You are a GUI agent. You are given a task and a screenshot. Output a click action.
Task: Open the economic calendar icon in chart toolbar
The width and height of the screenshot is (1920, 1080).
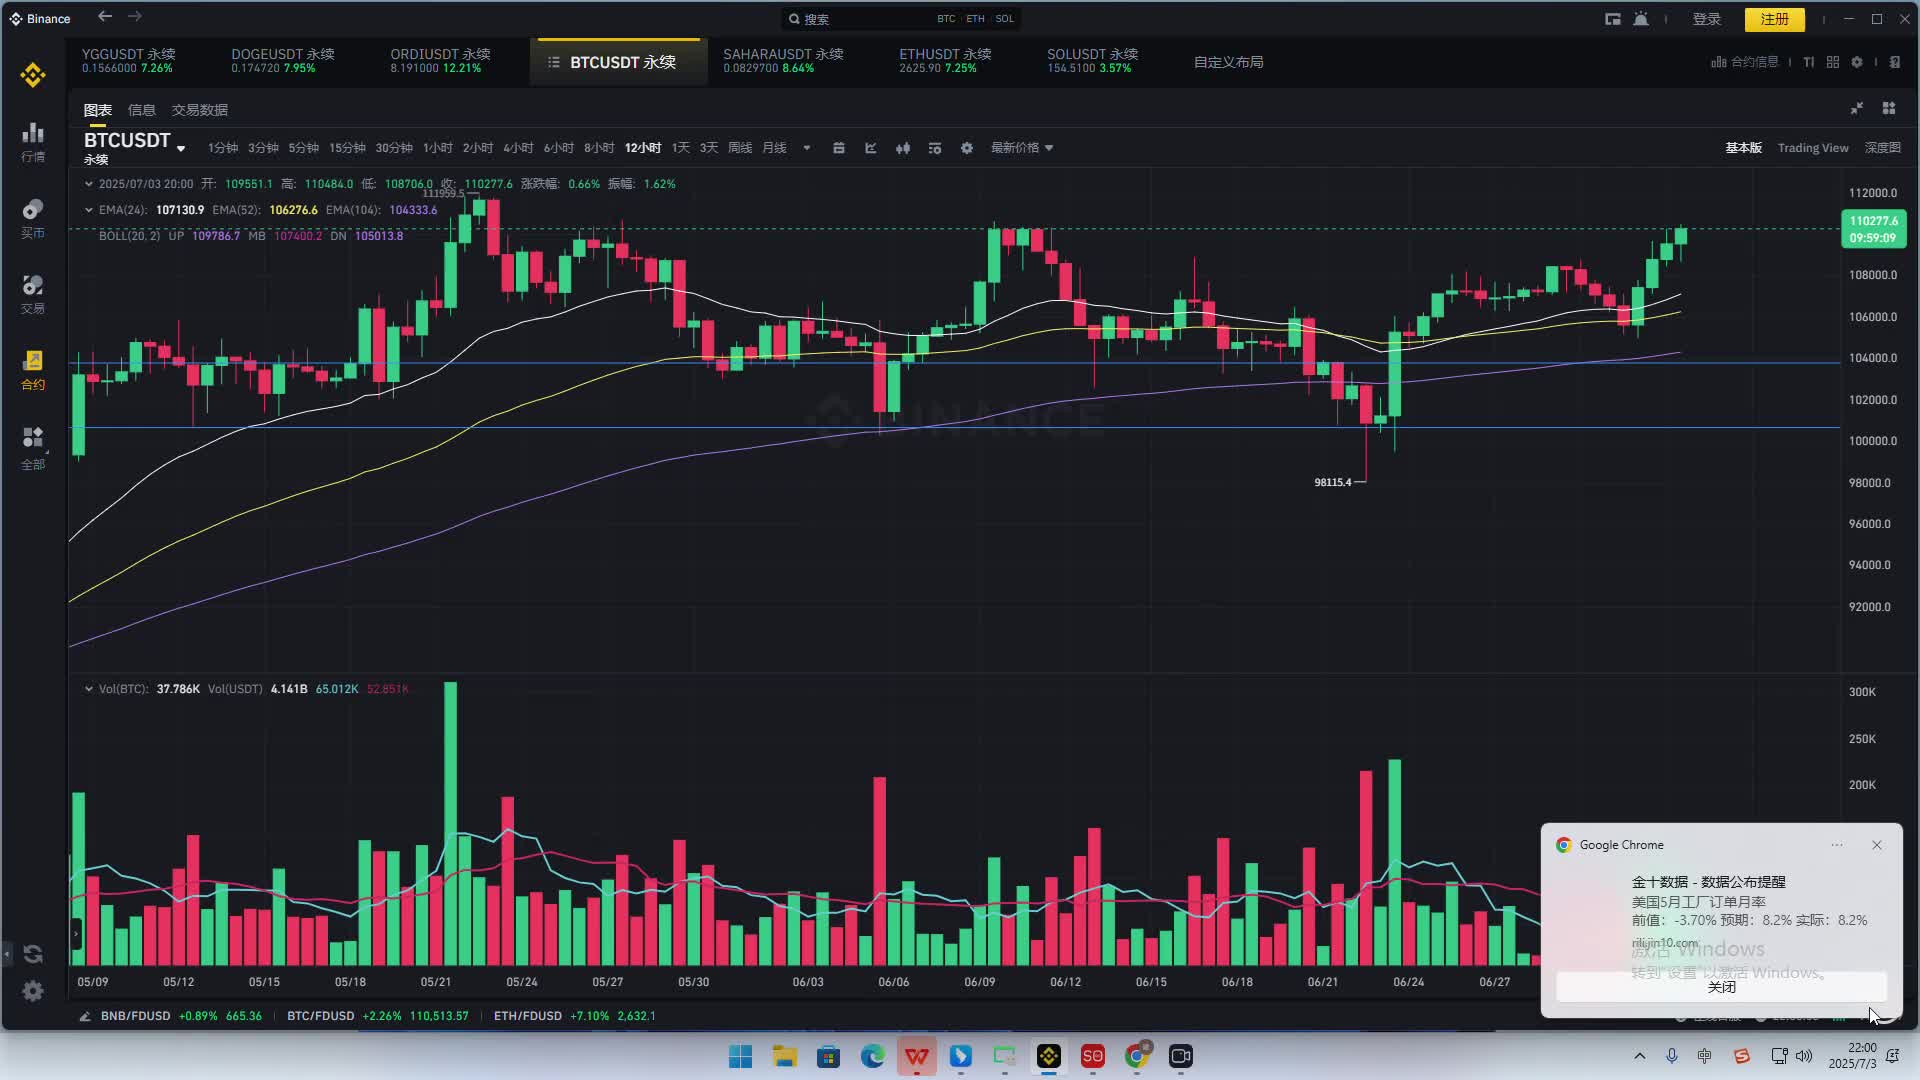point(838,147)
